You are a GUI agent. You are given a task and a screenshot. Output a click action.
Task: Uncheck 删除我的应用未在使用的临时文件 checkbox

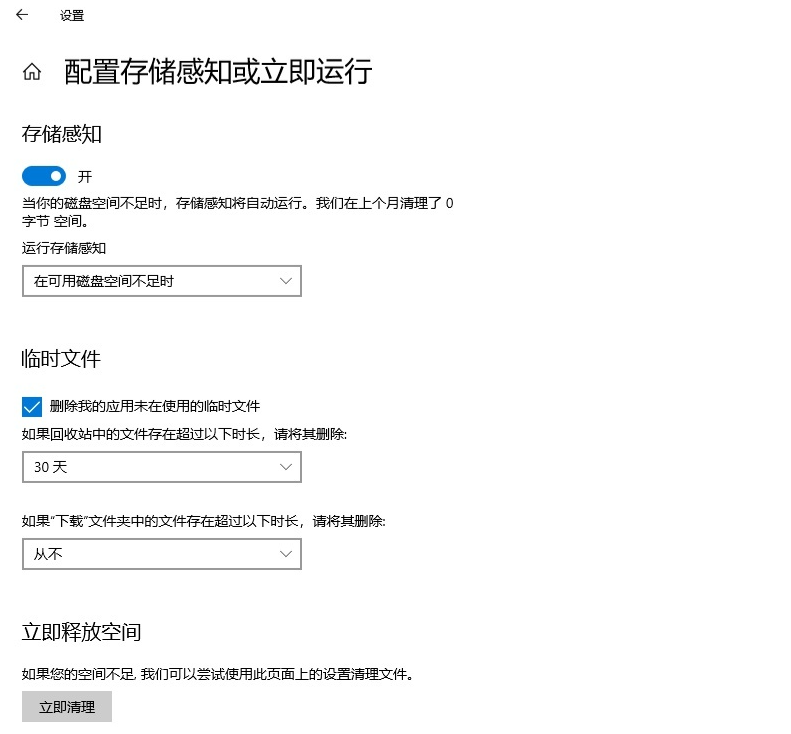[32, 407]
